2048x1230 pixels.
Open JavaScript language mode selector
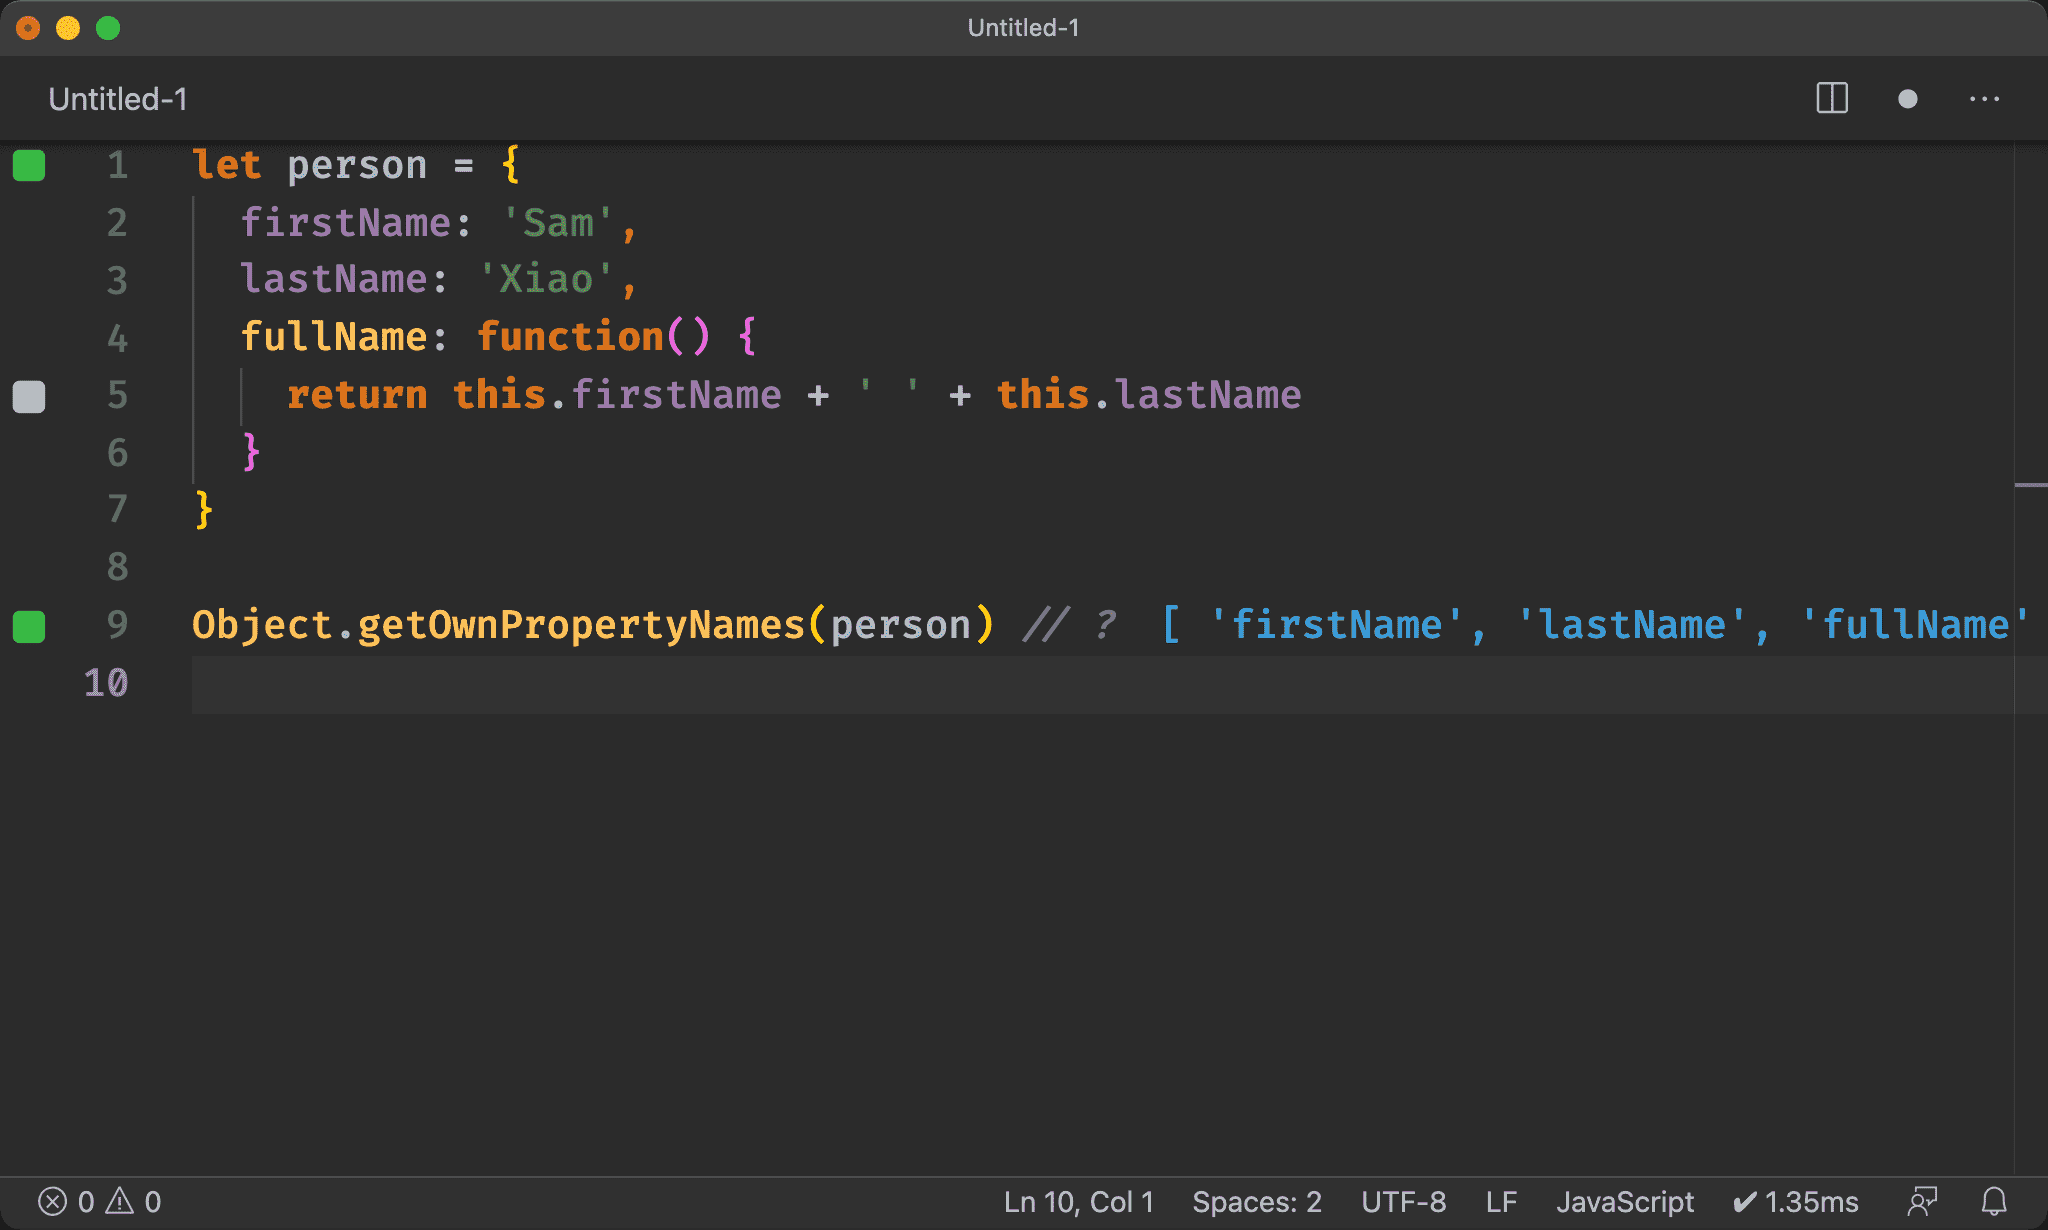coord(1625,1201)
